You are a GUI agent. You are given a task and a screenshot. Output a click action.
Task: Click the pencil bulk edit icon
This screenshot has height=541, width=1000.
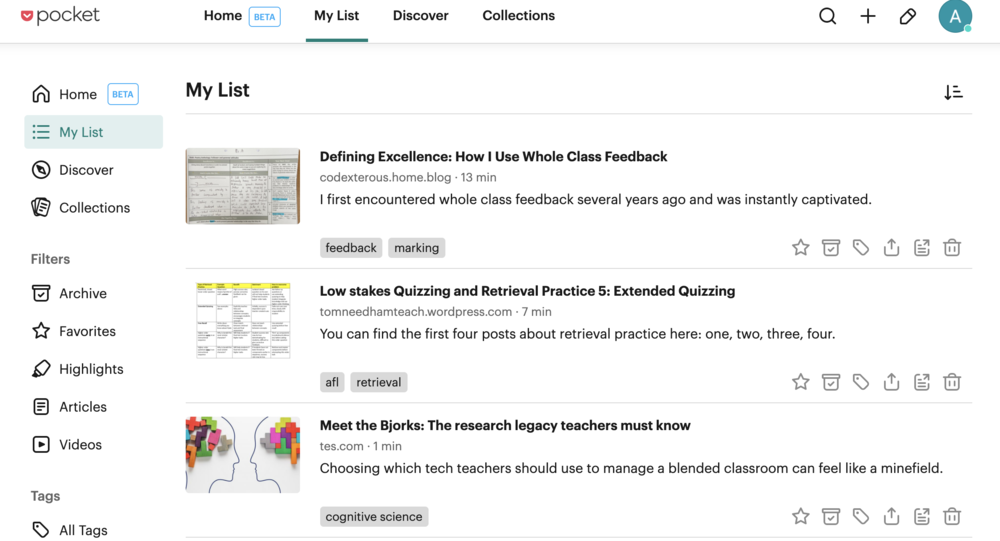(908, 16)
